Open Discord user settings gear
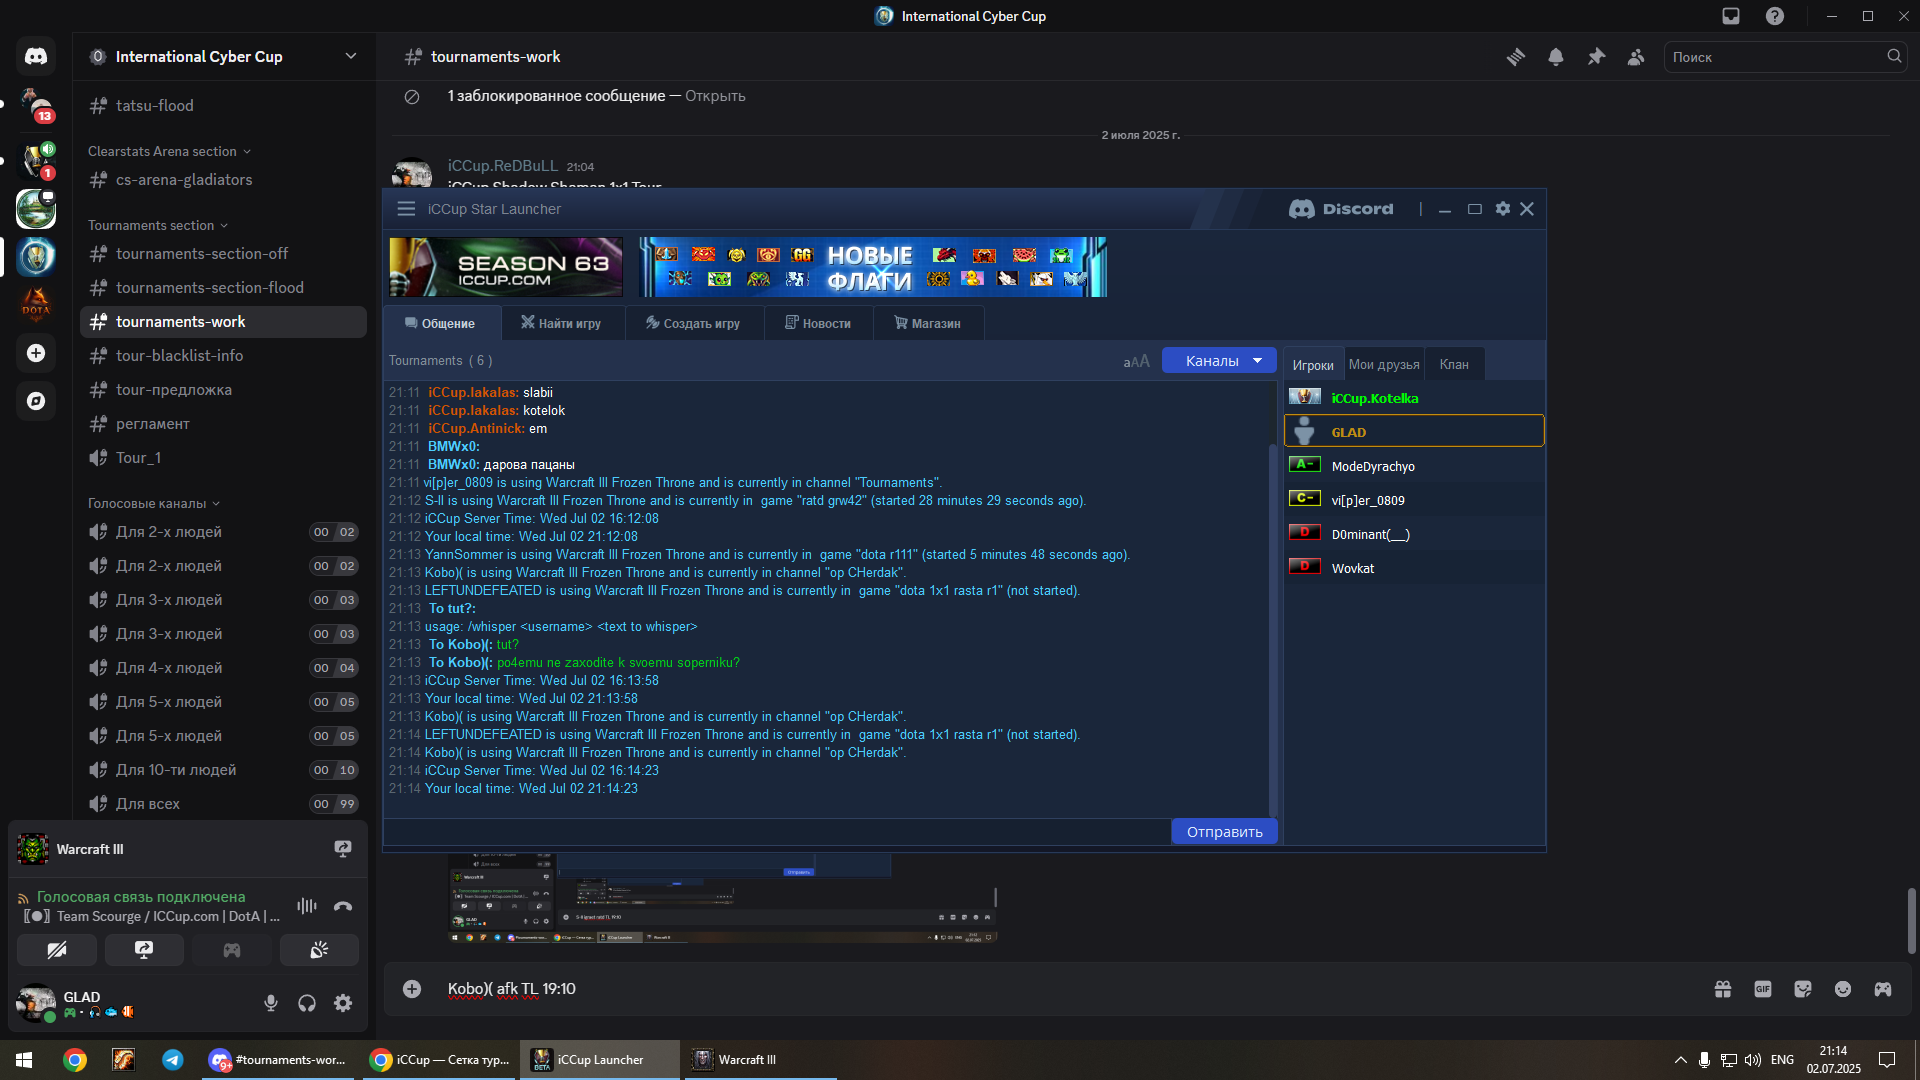Viewport: 1920px width, 1080px height. point(343,1003)
